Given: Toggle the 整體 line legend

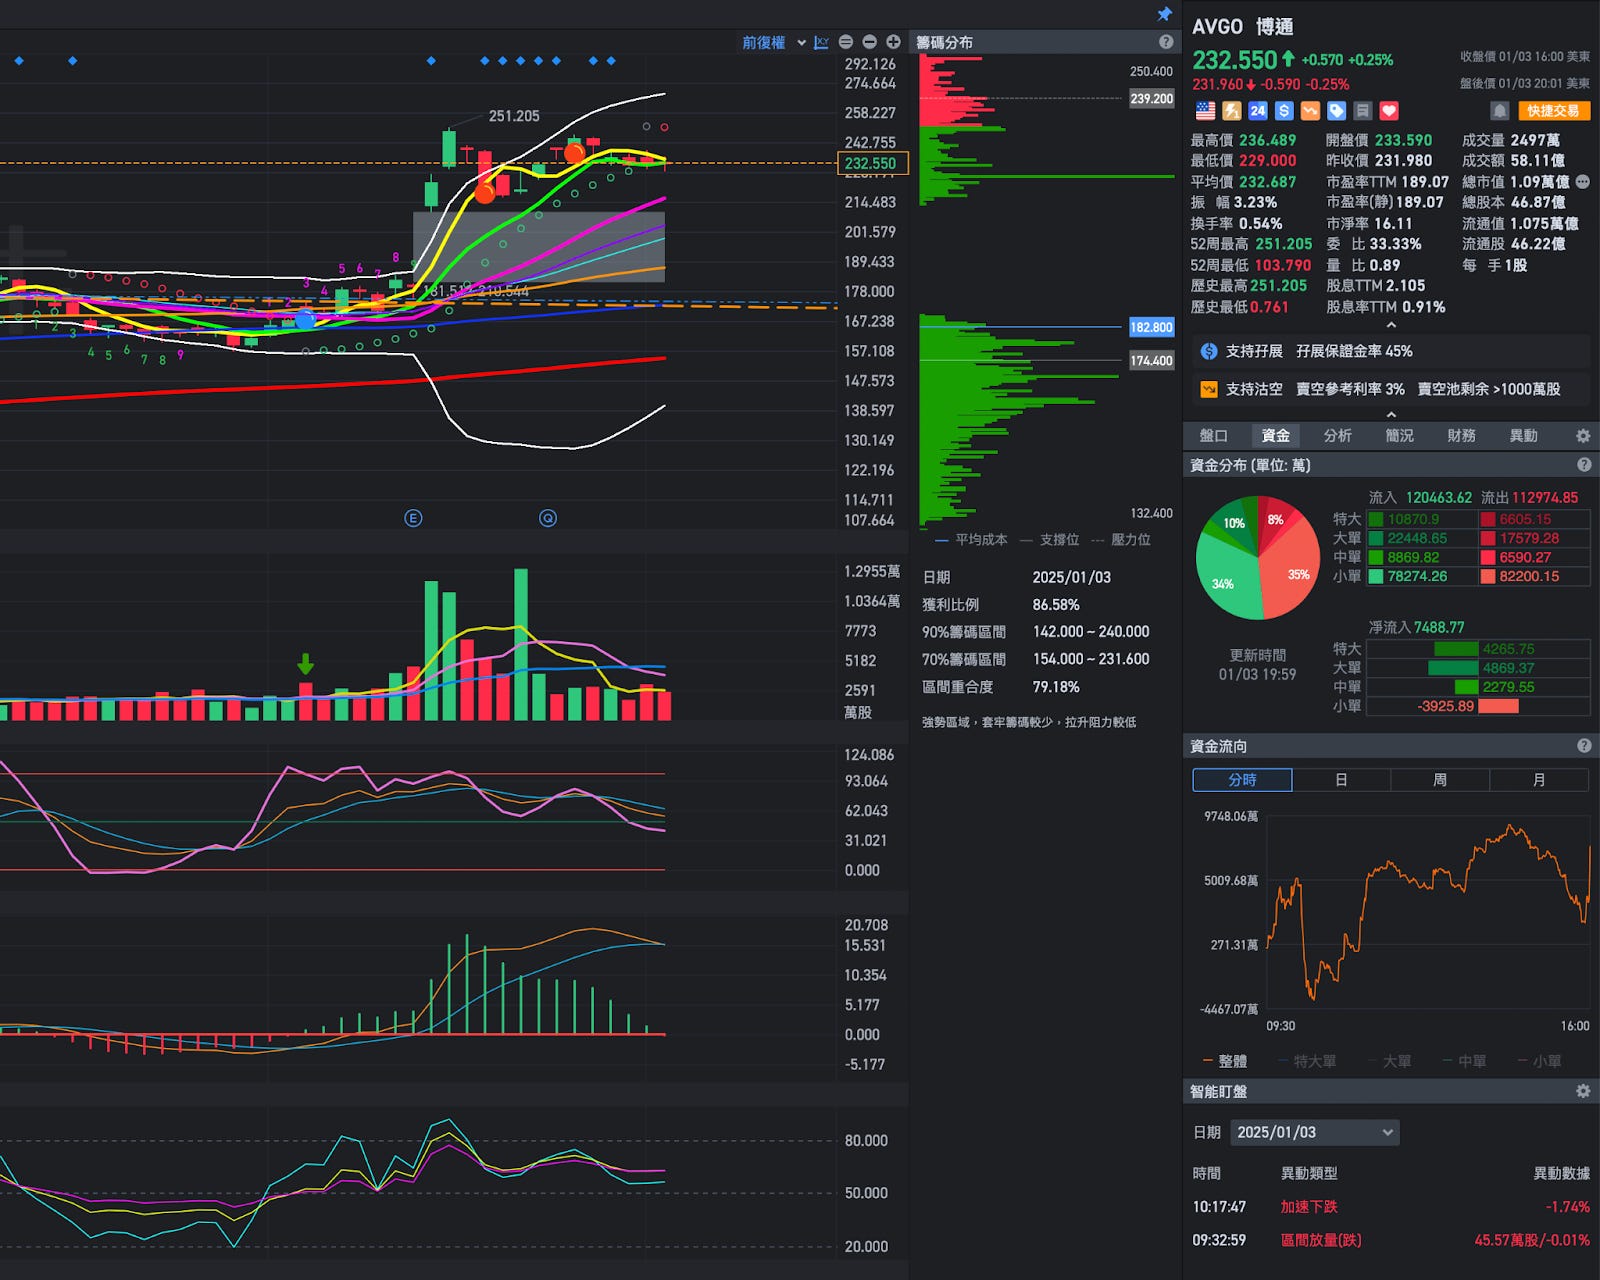Looking at the screenshot, I should [1225, 1061].
